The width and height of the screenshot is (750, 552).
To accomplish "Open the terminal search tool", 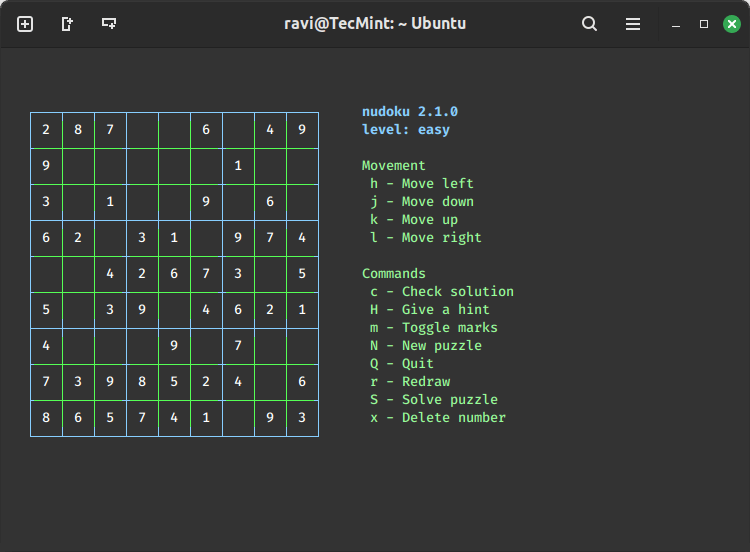I will coord(590,24).
